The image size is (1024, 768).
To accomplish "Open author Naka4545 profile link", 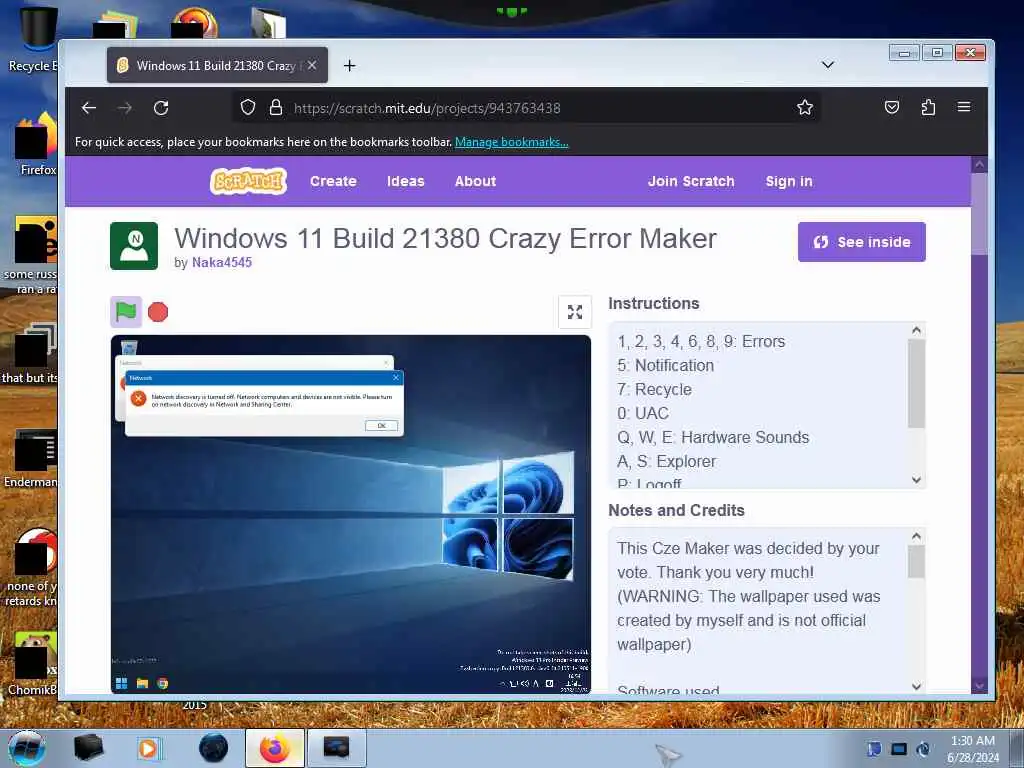I will pos(221,263).
